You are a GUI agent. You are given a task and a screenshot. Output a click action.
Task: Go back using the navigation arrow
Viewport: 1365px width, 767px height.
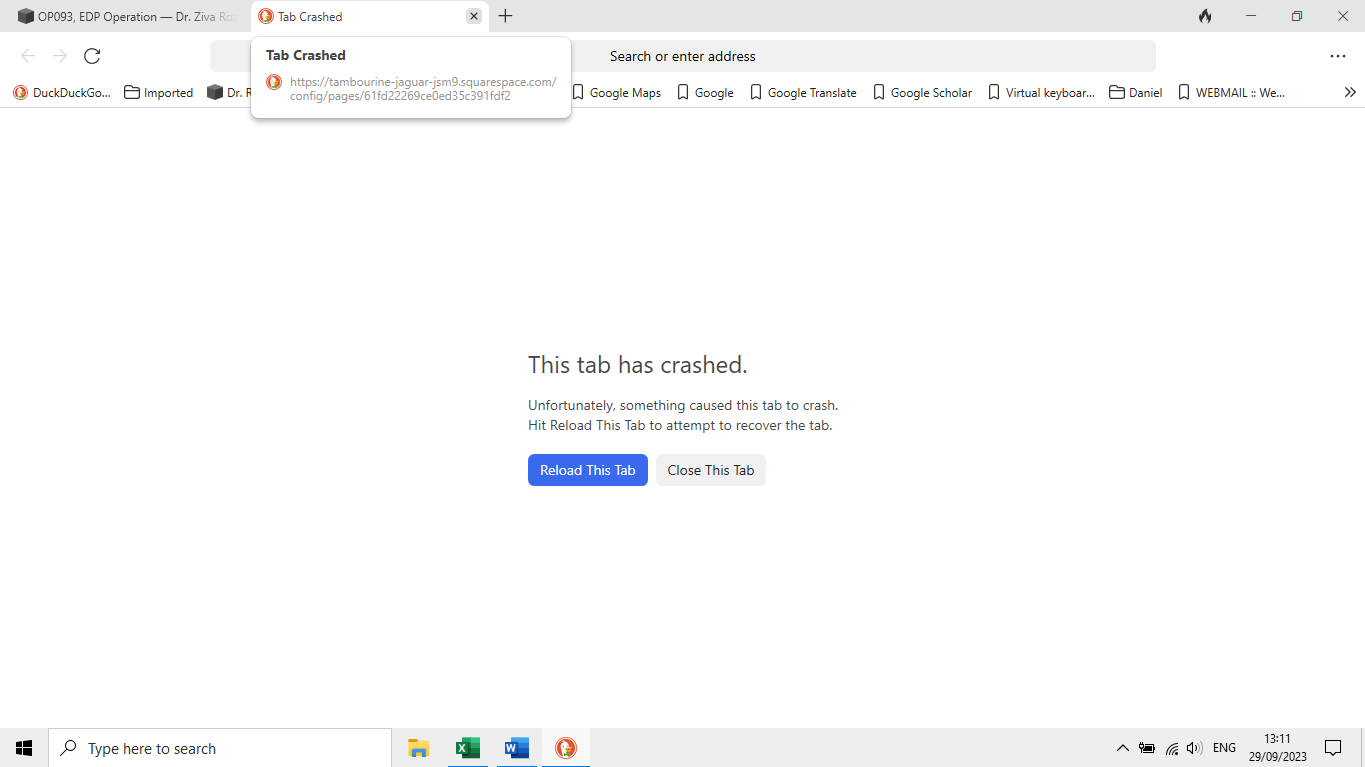coord(27,56)
